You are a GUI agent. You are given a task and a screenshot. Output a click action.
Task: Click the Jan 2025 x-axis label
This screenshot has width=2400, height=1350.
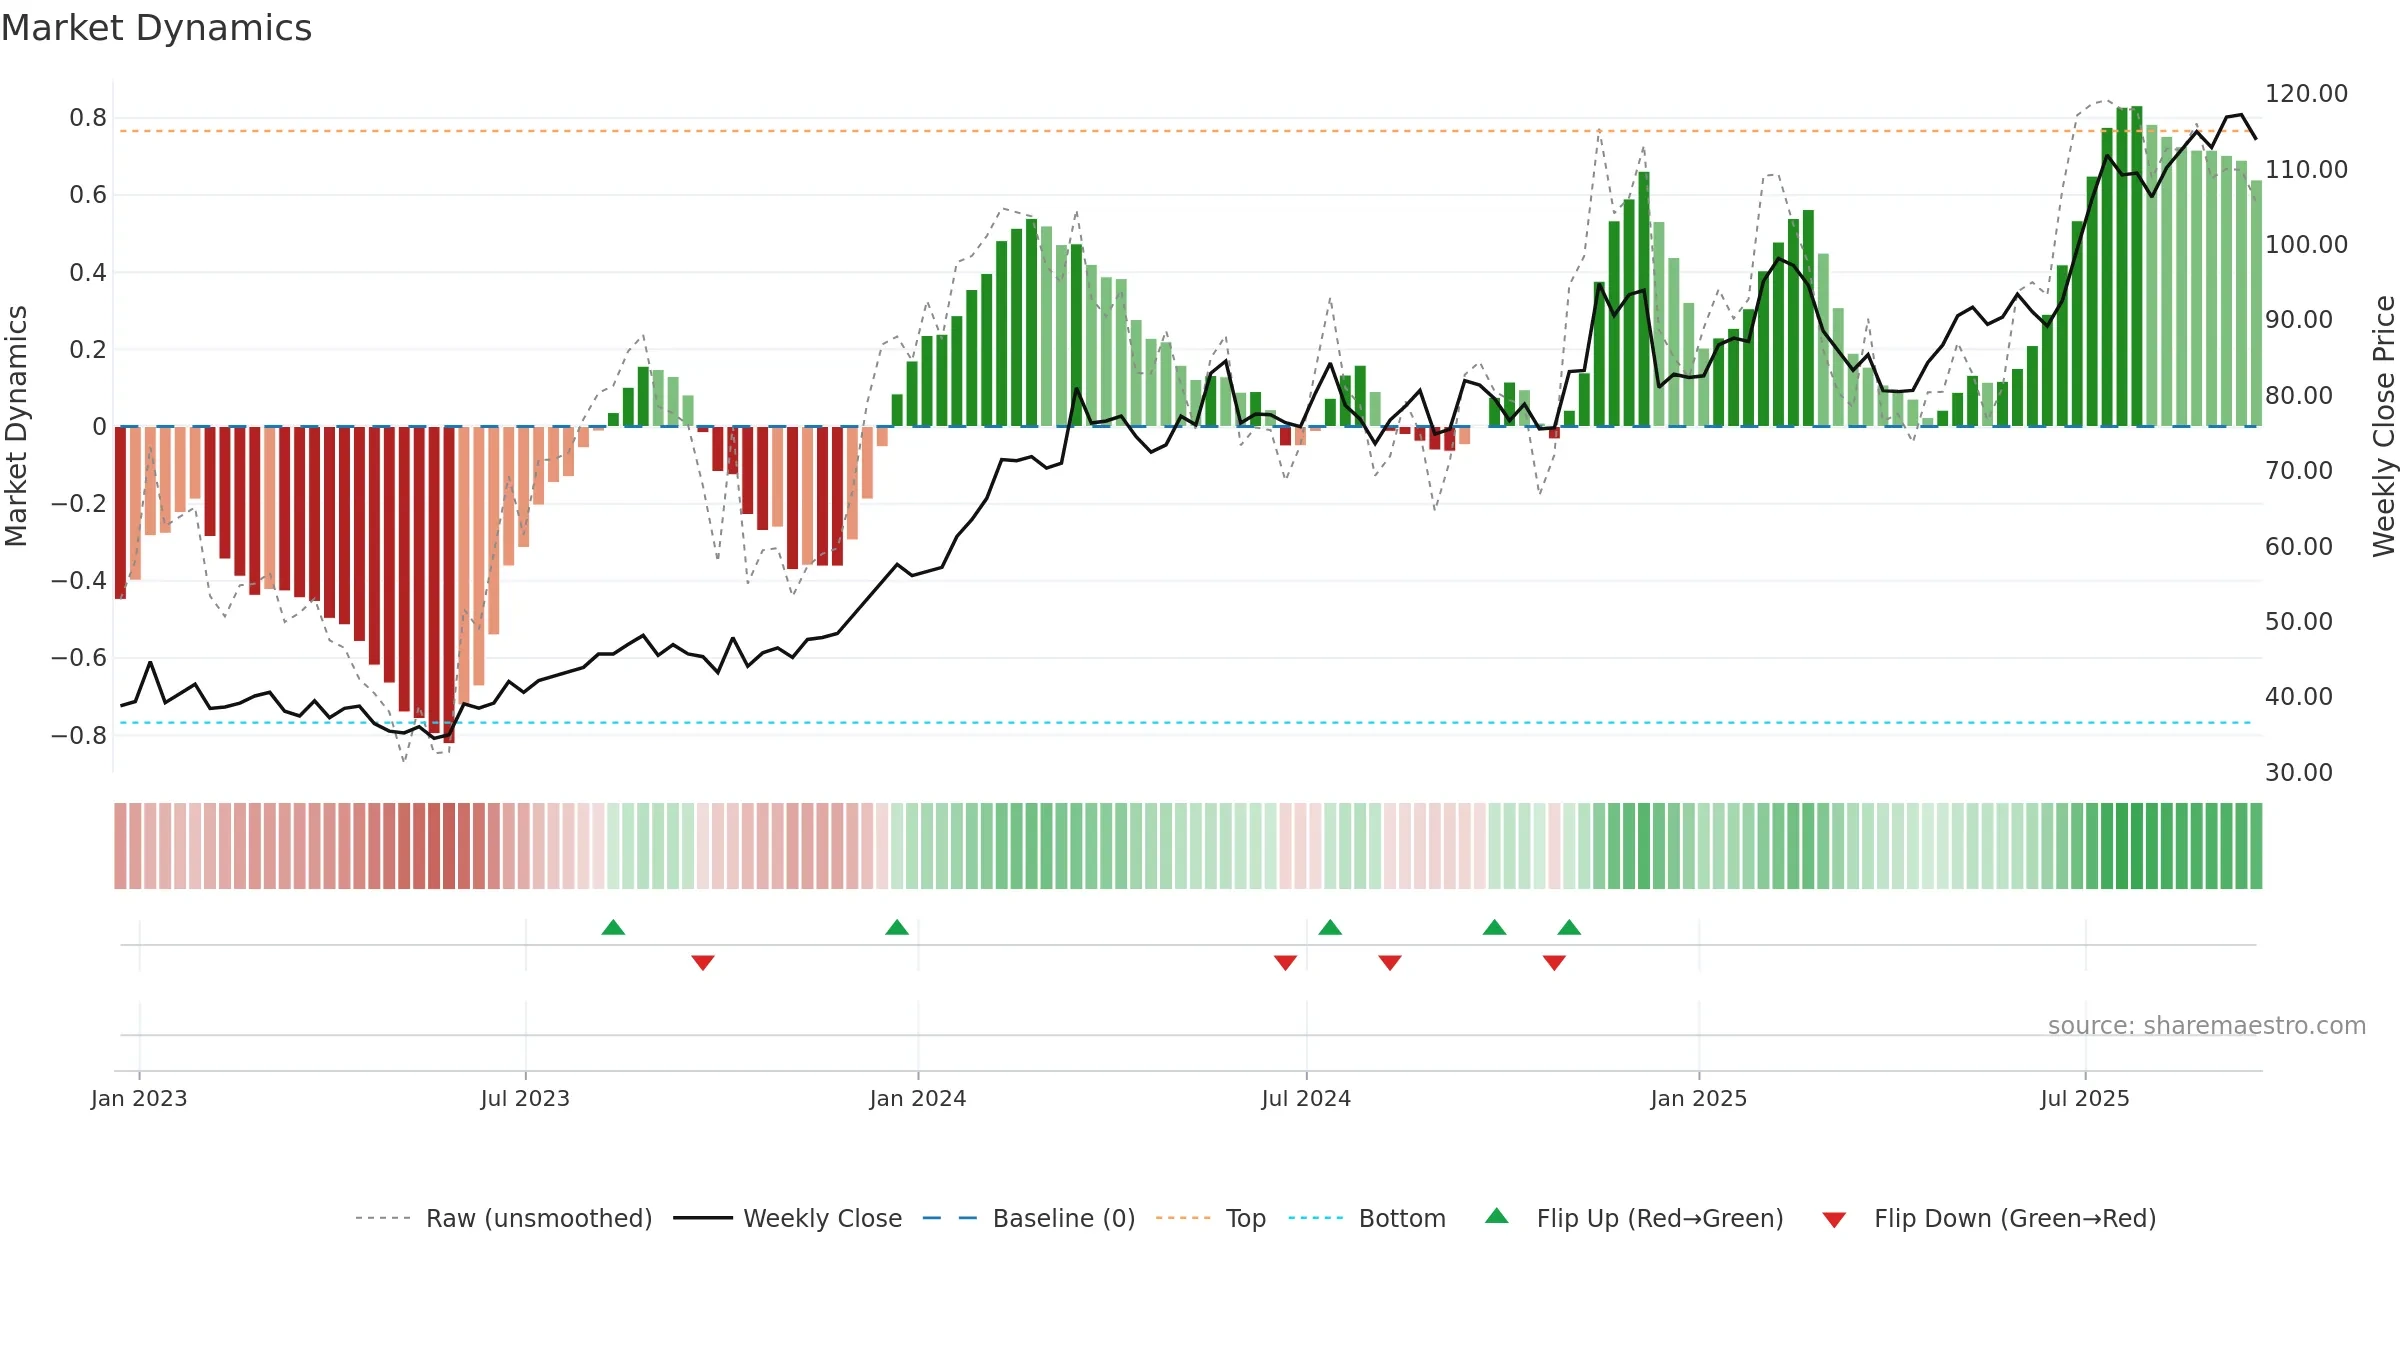1699,1098
